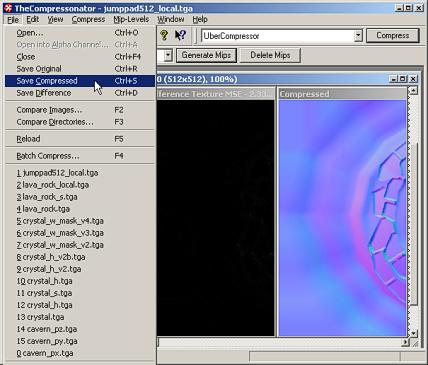Open recent file crystal_w_mask_v2.tga
Screen dimensions: 428x365
click(80, 245)
